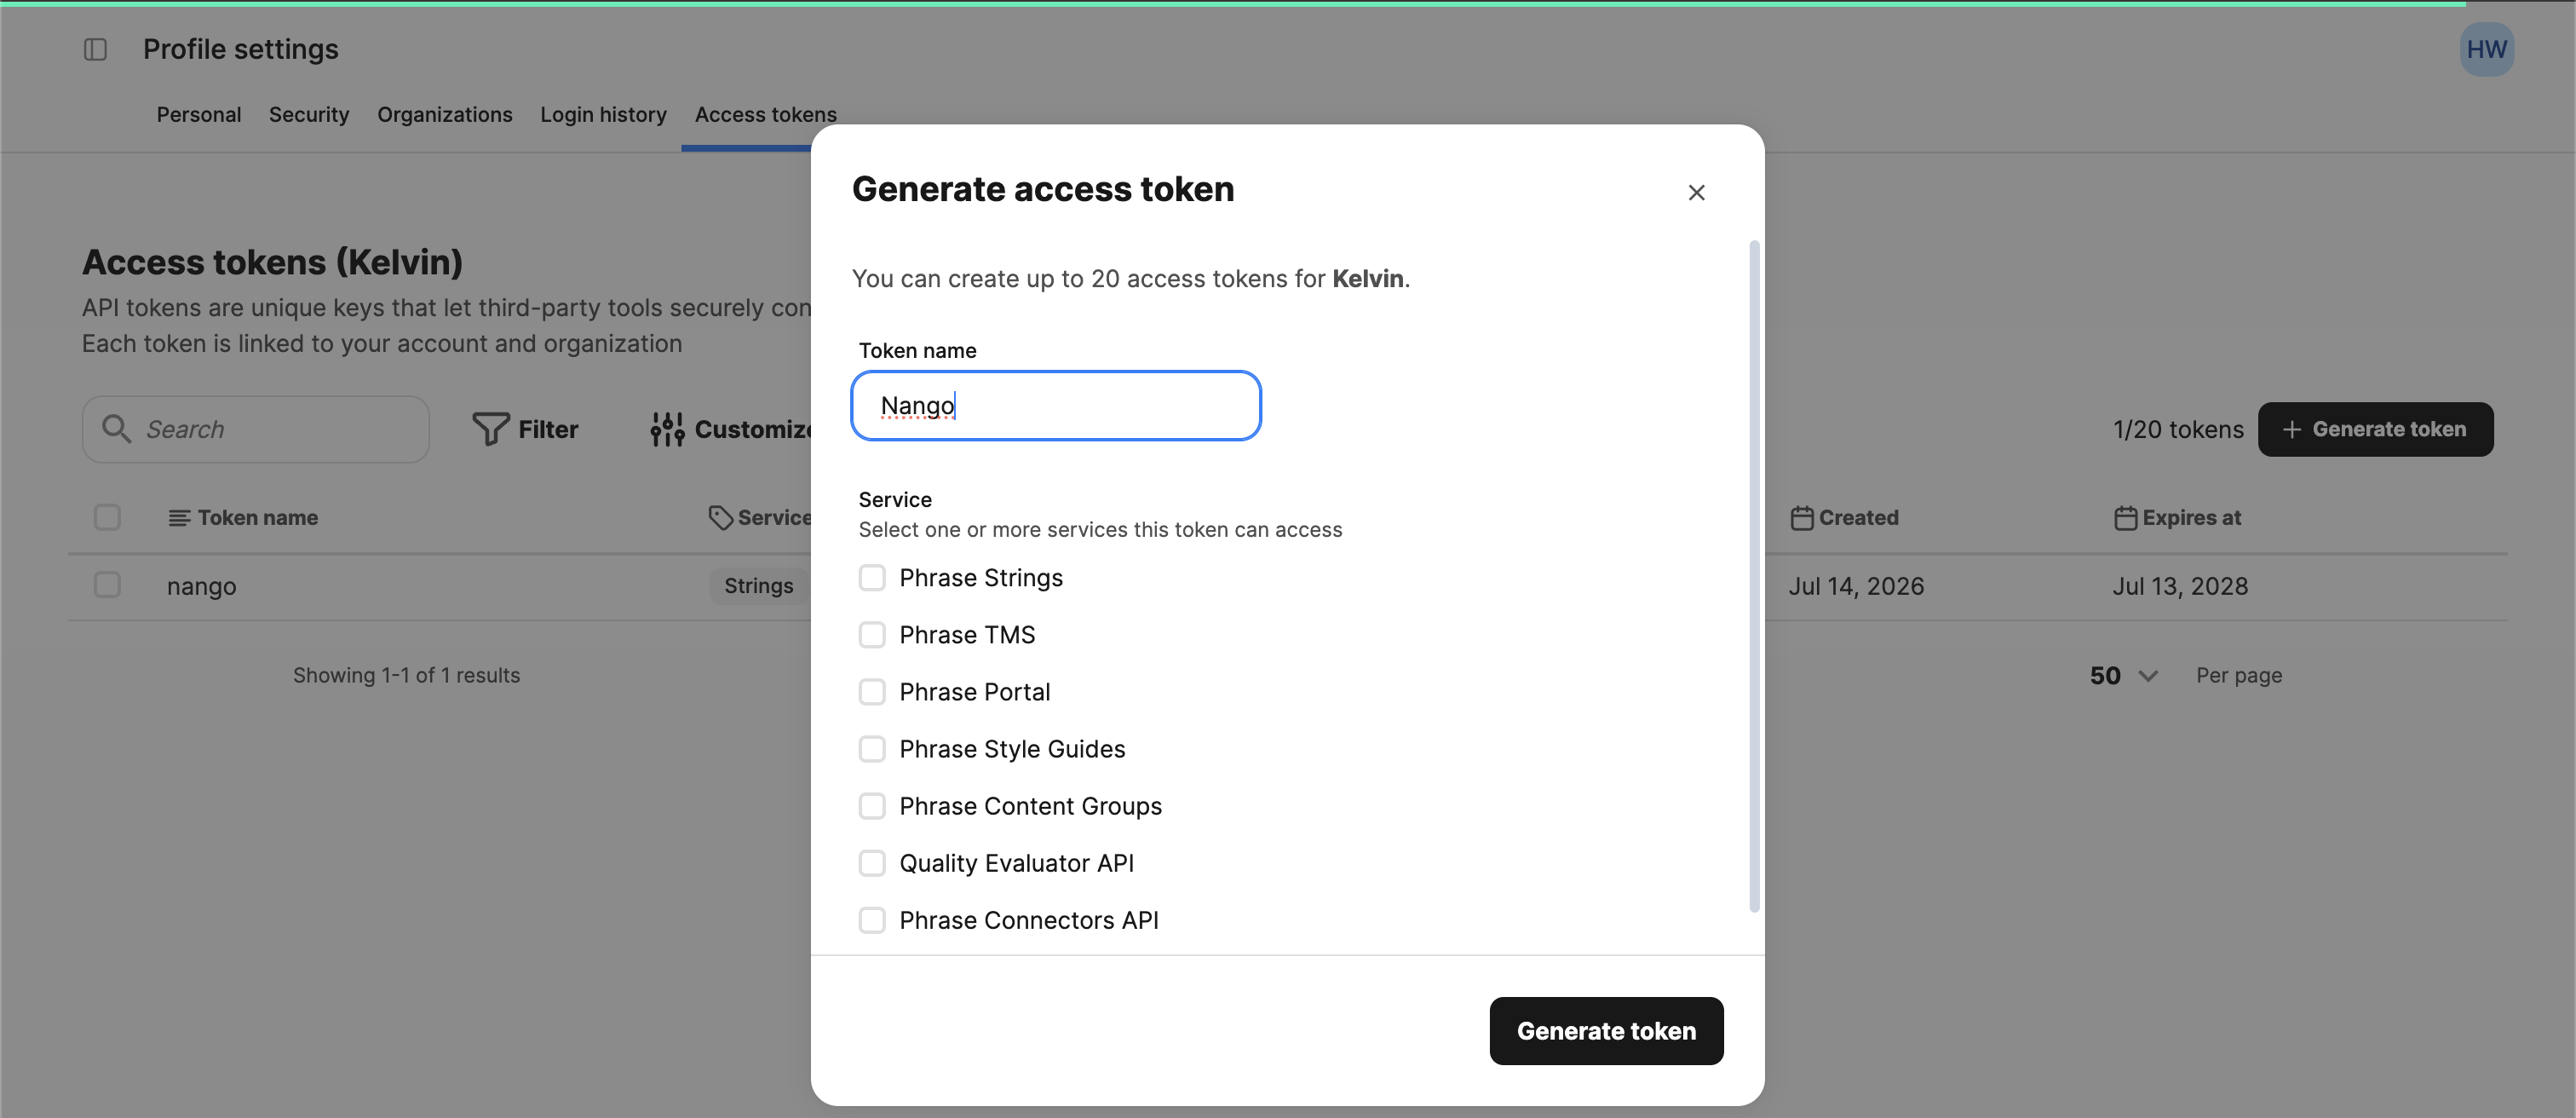Select all tokens via header checkbox
Viewport: 2576px width, 1118px height.
pyautogui.click(x=107, y=517)
